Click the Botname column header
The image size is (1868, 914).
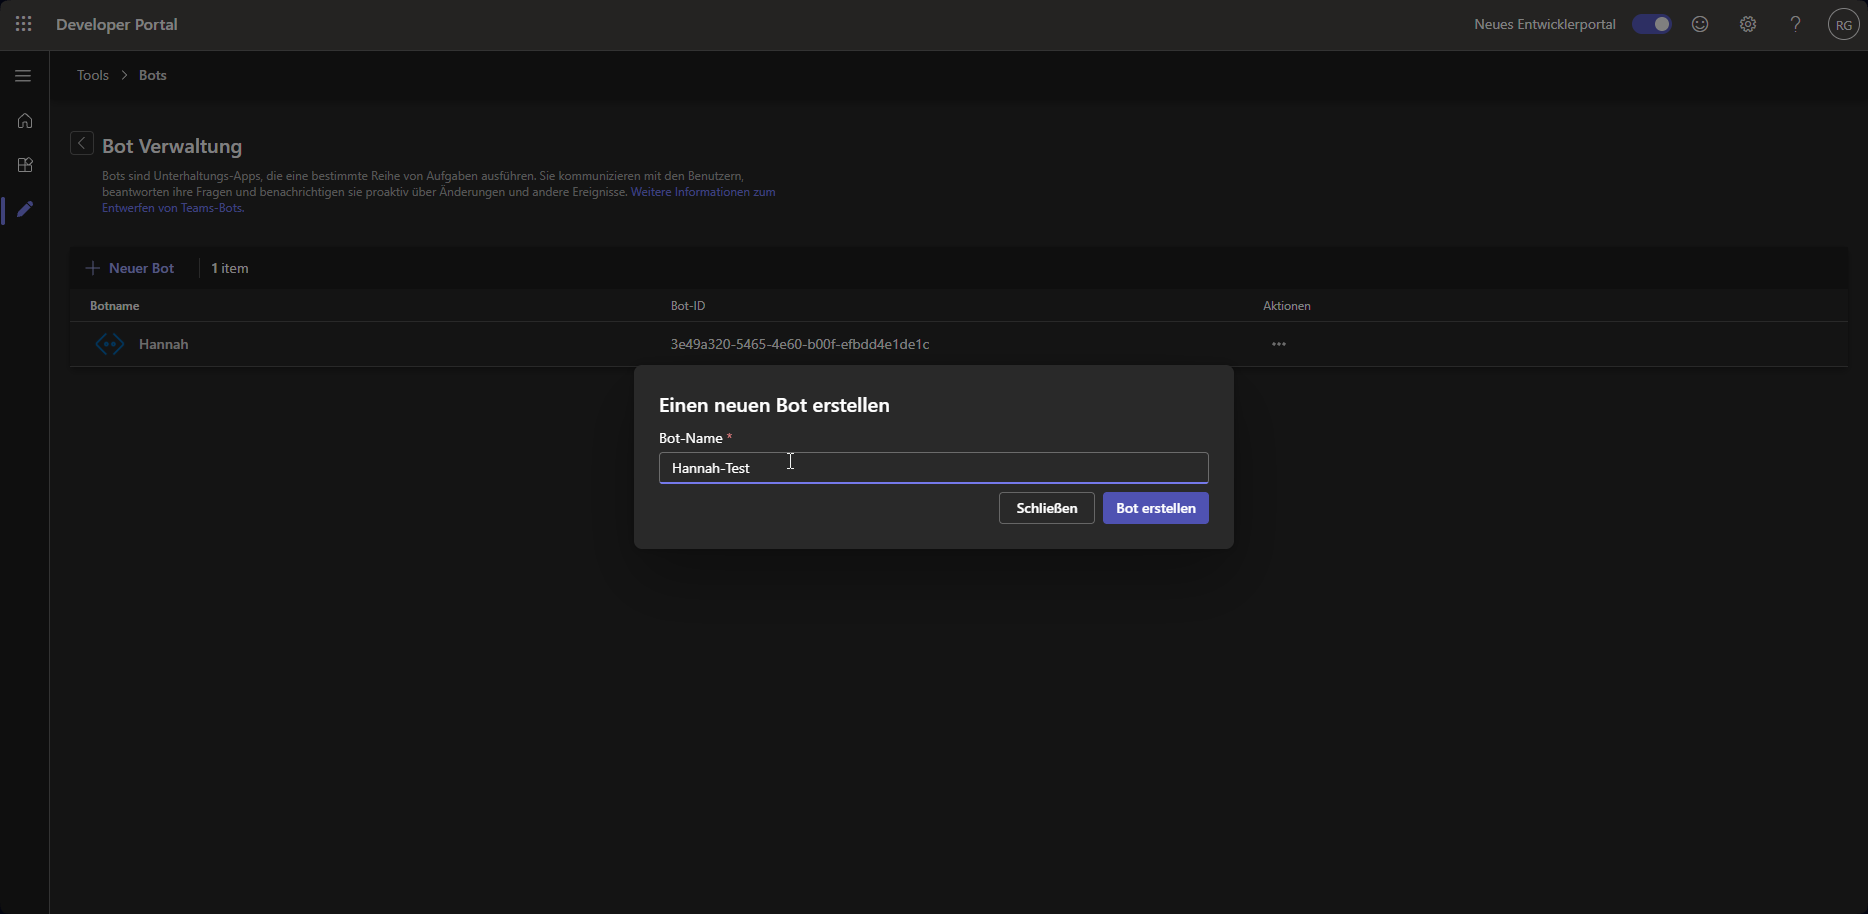115,306
